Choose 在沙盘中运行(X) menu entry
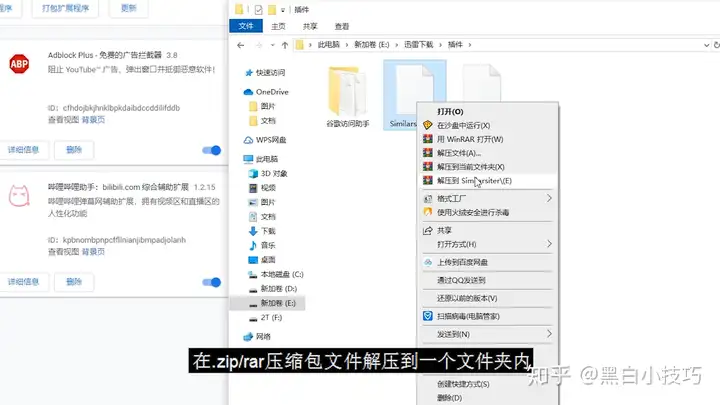Screen dimensions: 720x405 click(487, 125)
